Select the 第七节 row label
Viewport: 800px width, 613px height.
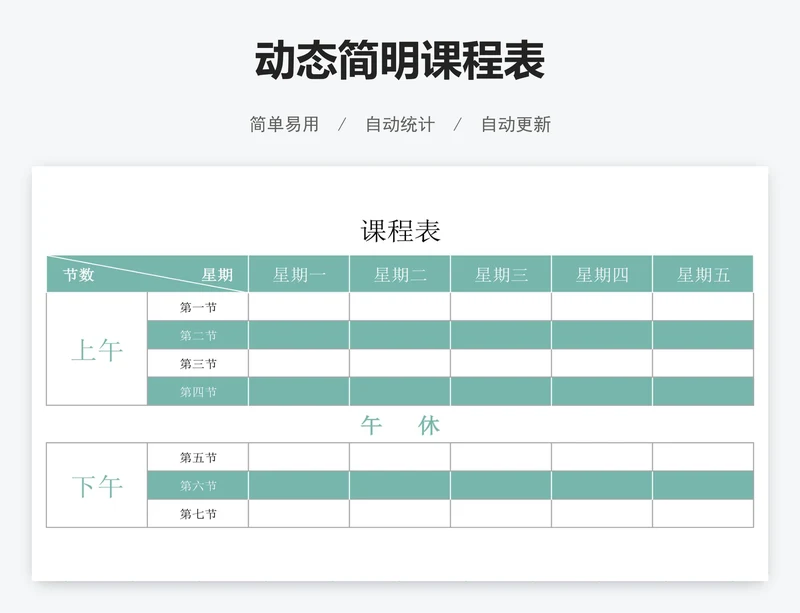[198, 513]
